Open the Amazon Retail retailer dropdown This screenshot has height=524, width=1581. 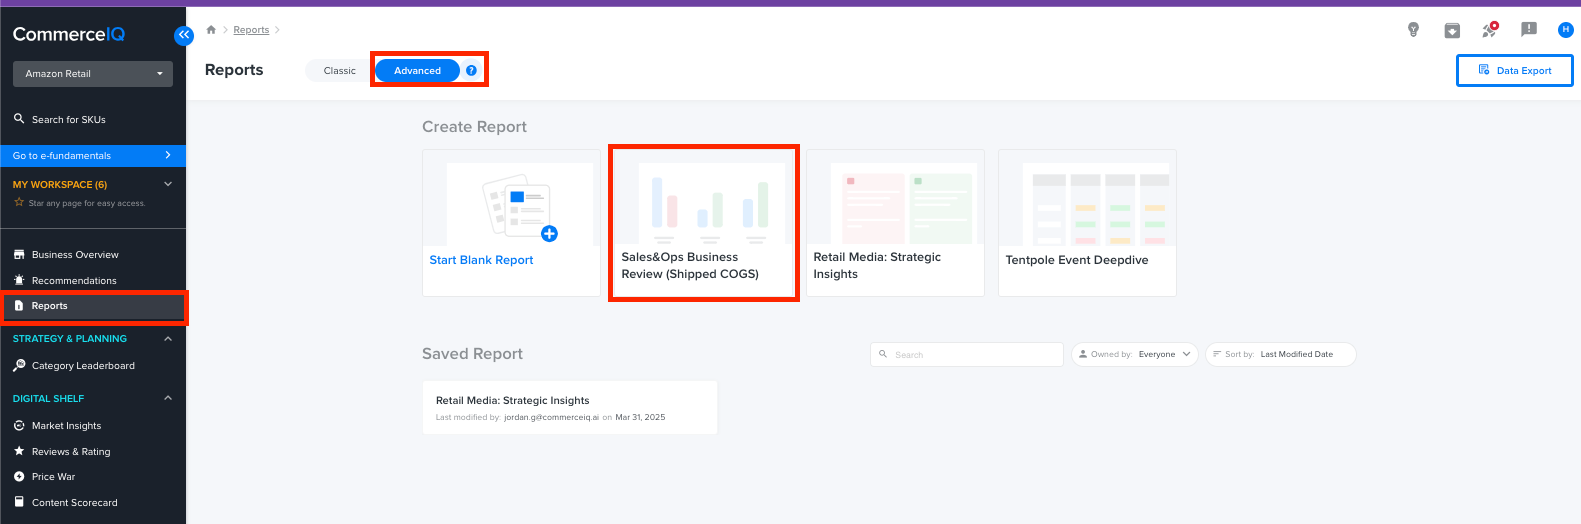click(x=93, y=74)
